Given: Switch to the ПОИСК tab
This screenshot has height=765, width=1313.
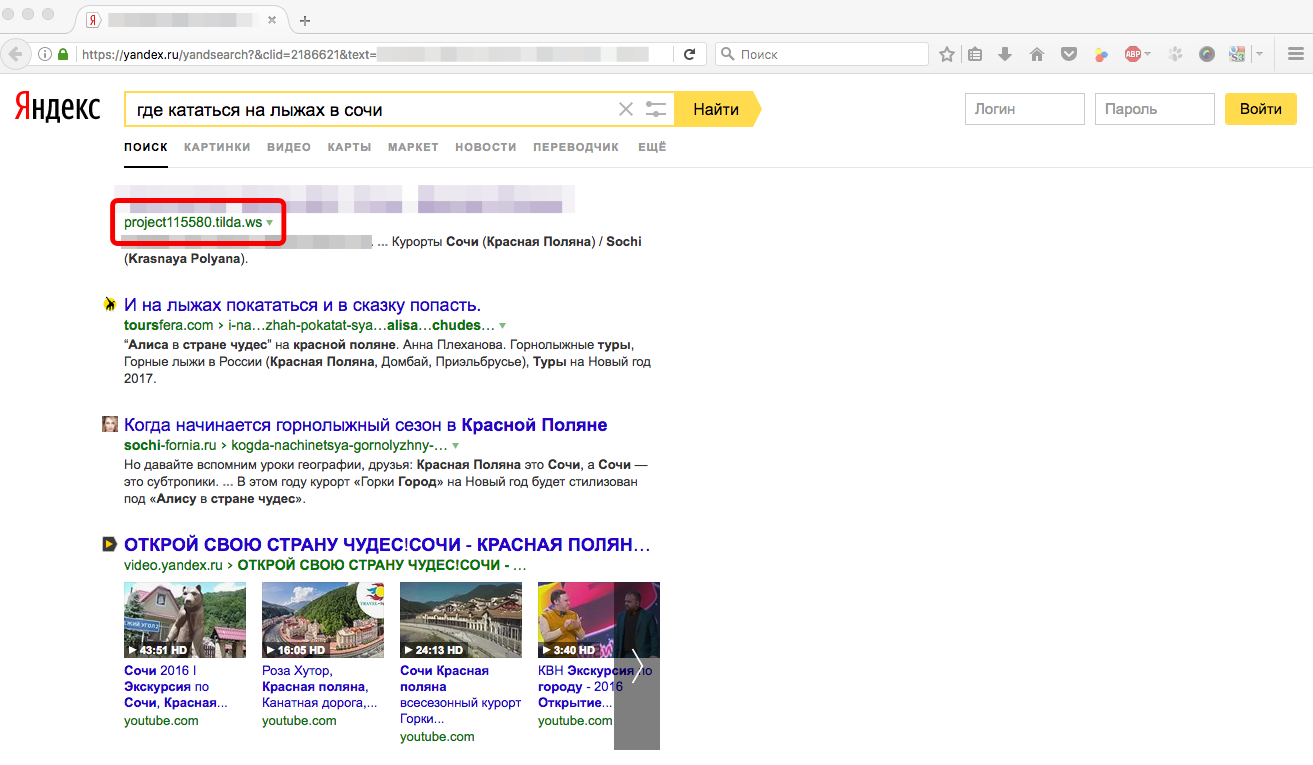Looking at the screenshot, I should coord(146,147).
